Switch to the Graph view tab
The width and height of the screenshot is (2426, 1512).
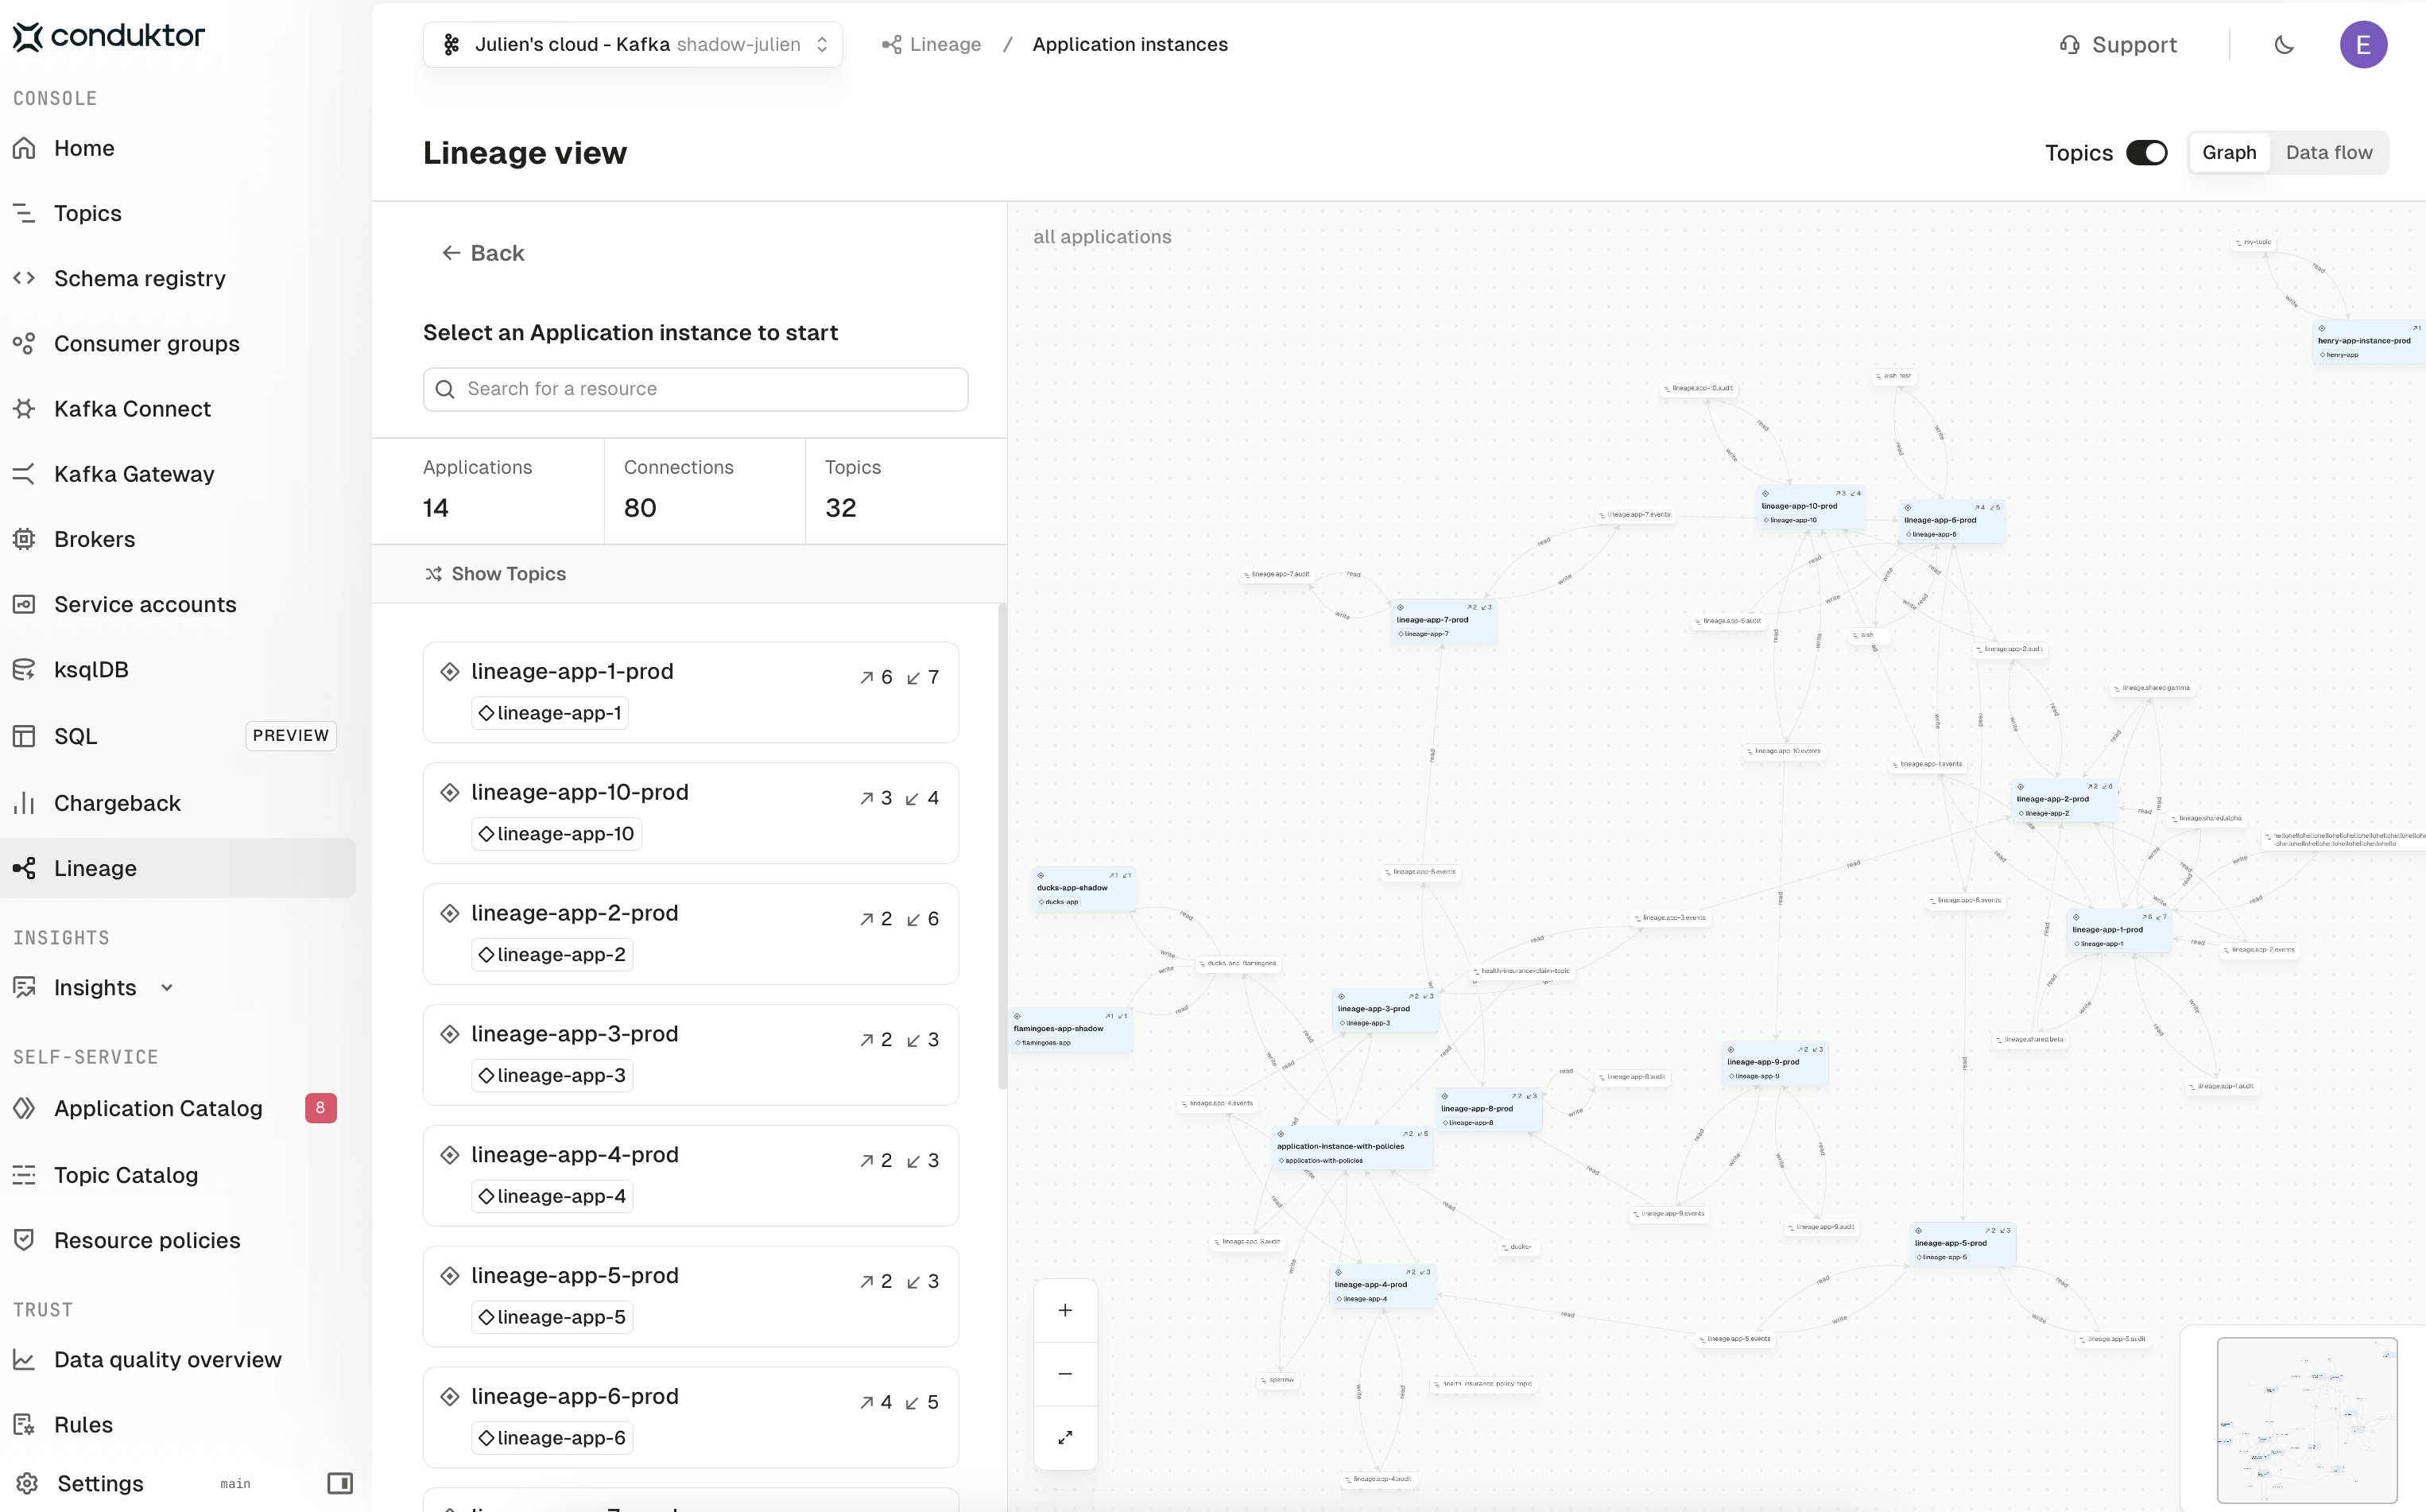2229,153
